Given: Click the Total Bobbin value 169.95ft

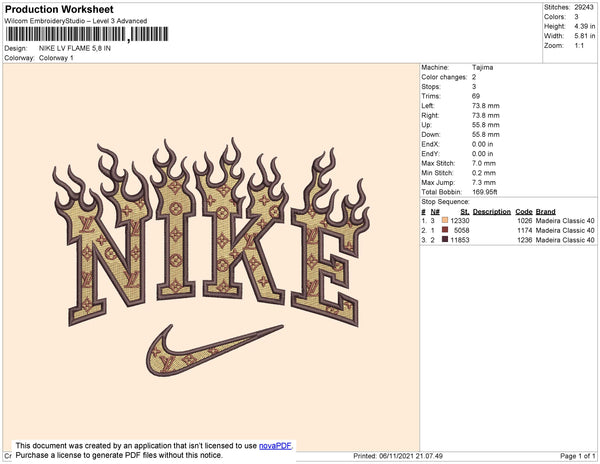Looking at the screenshot, I should tap(484, 192).
